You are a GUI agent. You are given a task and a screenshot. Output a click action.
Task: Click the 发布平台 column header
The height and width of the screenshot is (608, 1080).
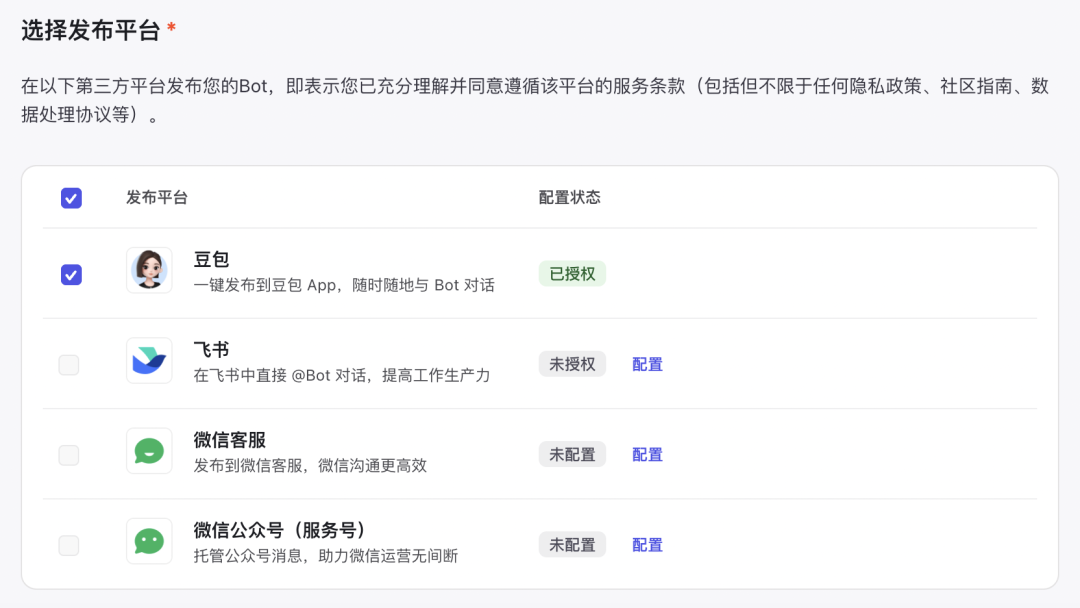click(x=156, y=198)
